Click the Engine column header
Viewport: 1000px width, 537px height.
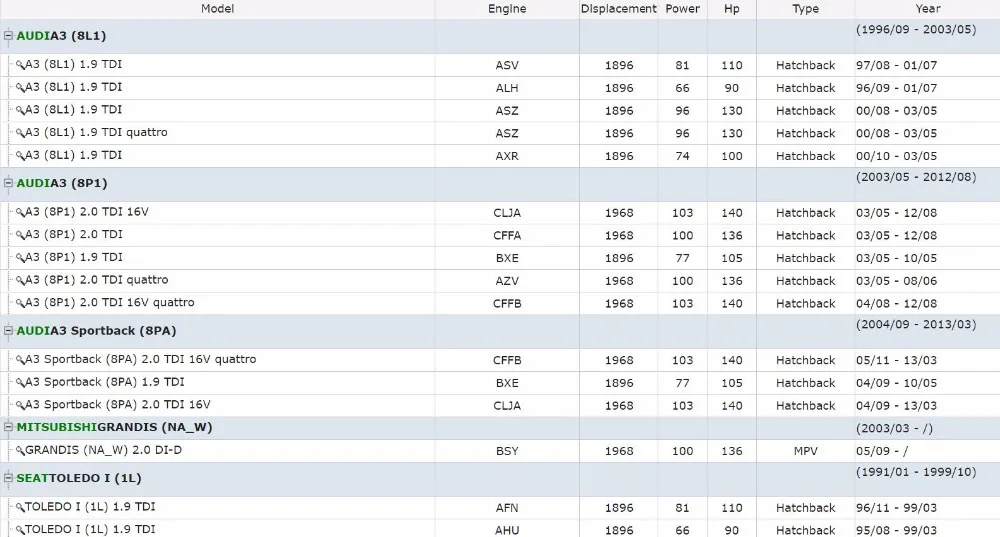(x=507, y=9)
